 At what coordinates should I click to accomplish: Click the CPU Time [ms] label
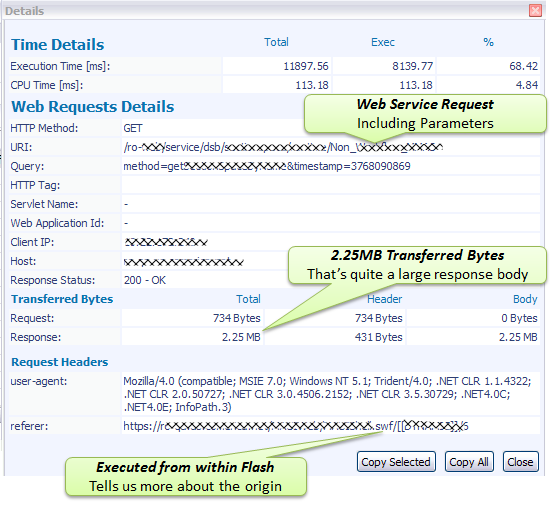point(46,85)
